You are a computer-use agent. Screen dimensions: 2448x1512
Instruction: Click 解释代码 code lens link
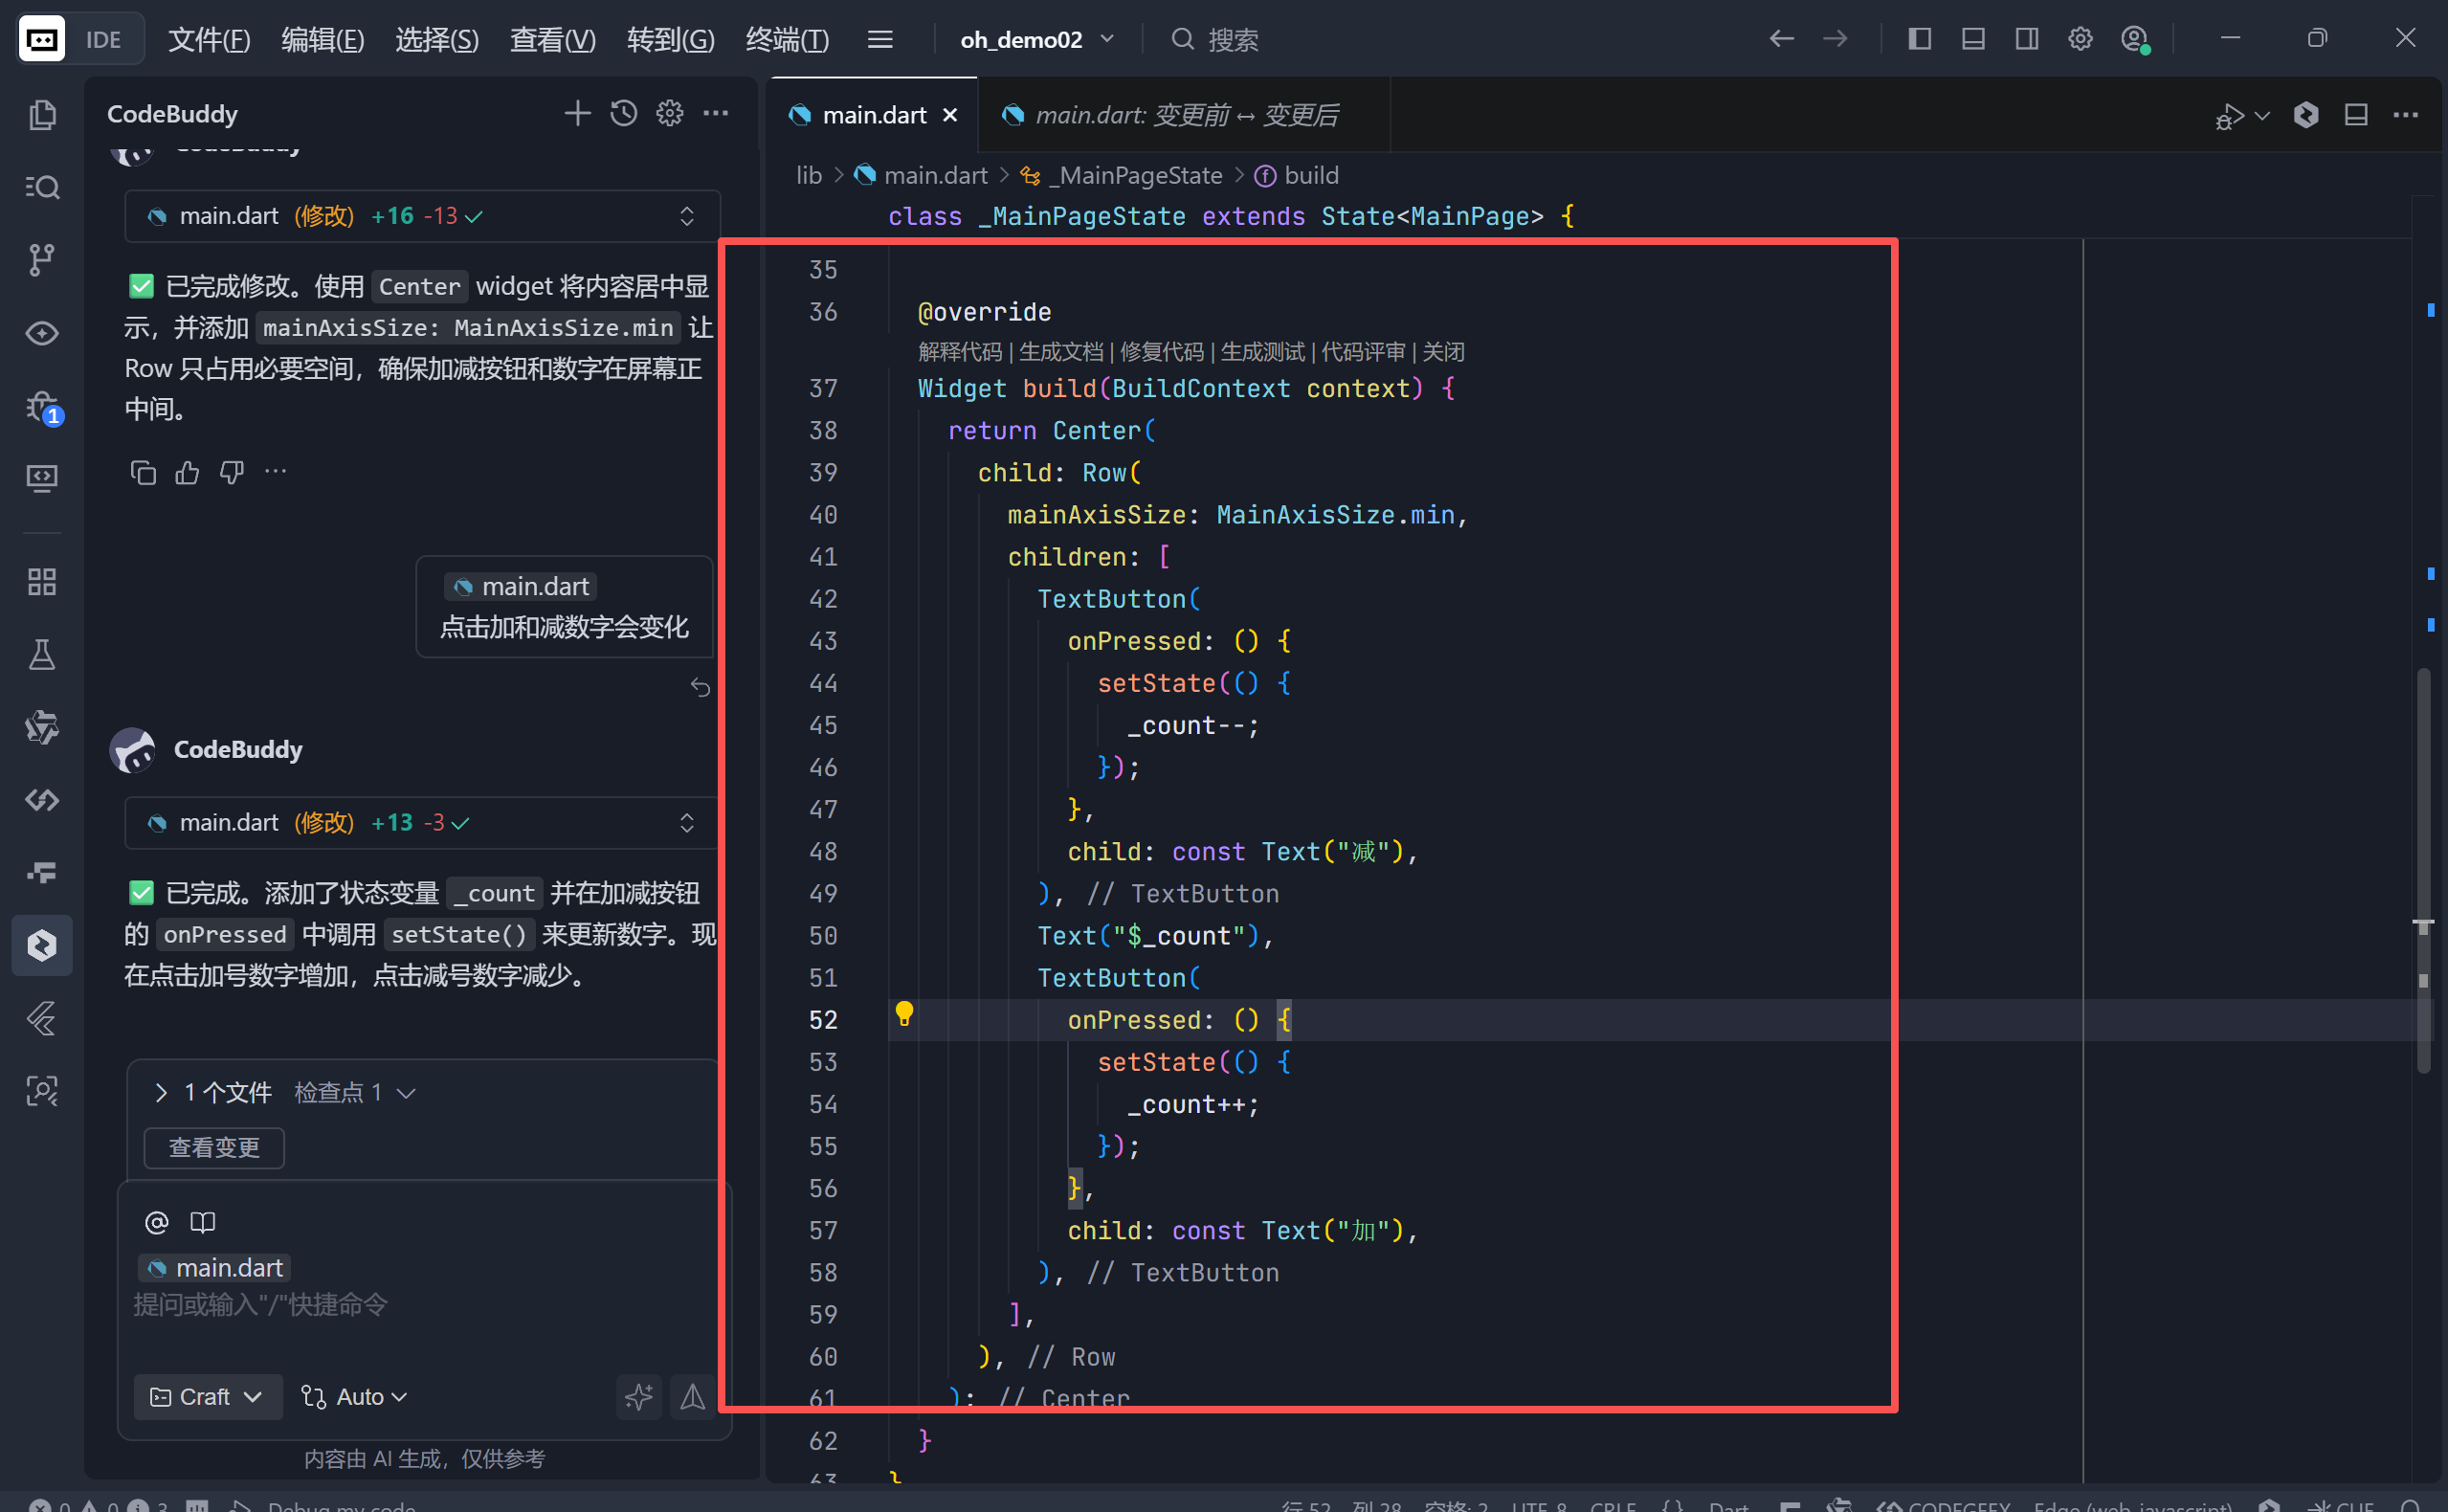tap(959, 352)
